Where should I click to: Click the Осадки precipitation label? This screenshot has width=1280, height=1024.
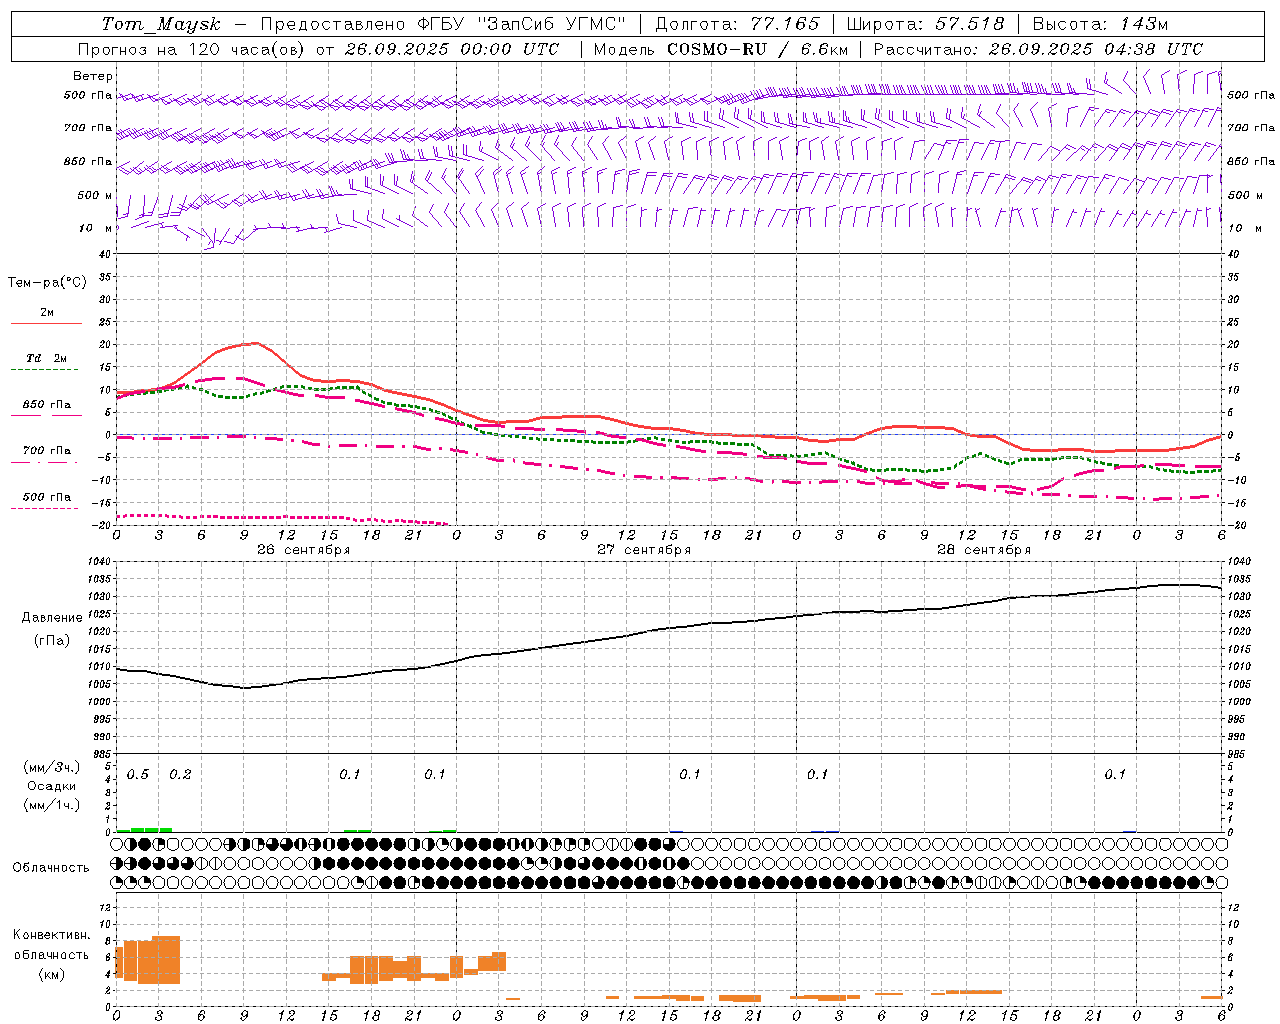click(x=52, y=786)
